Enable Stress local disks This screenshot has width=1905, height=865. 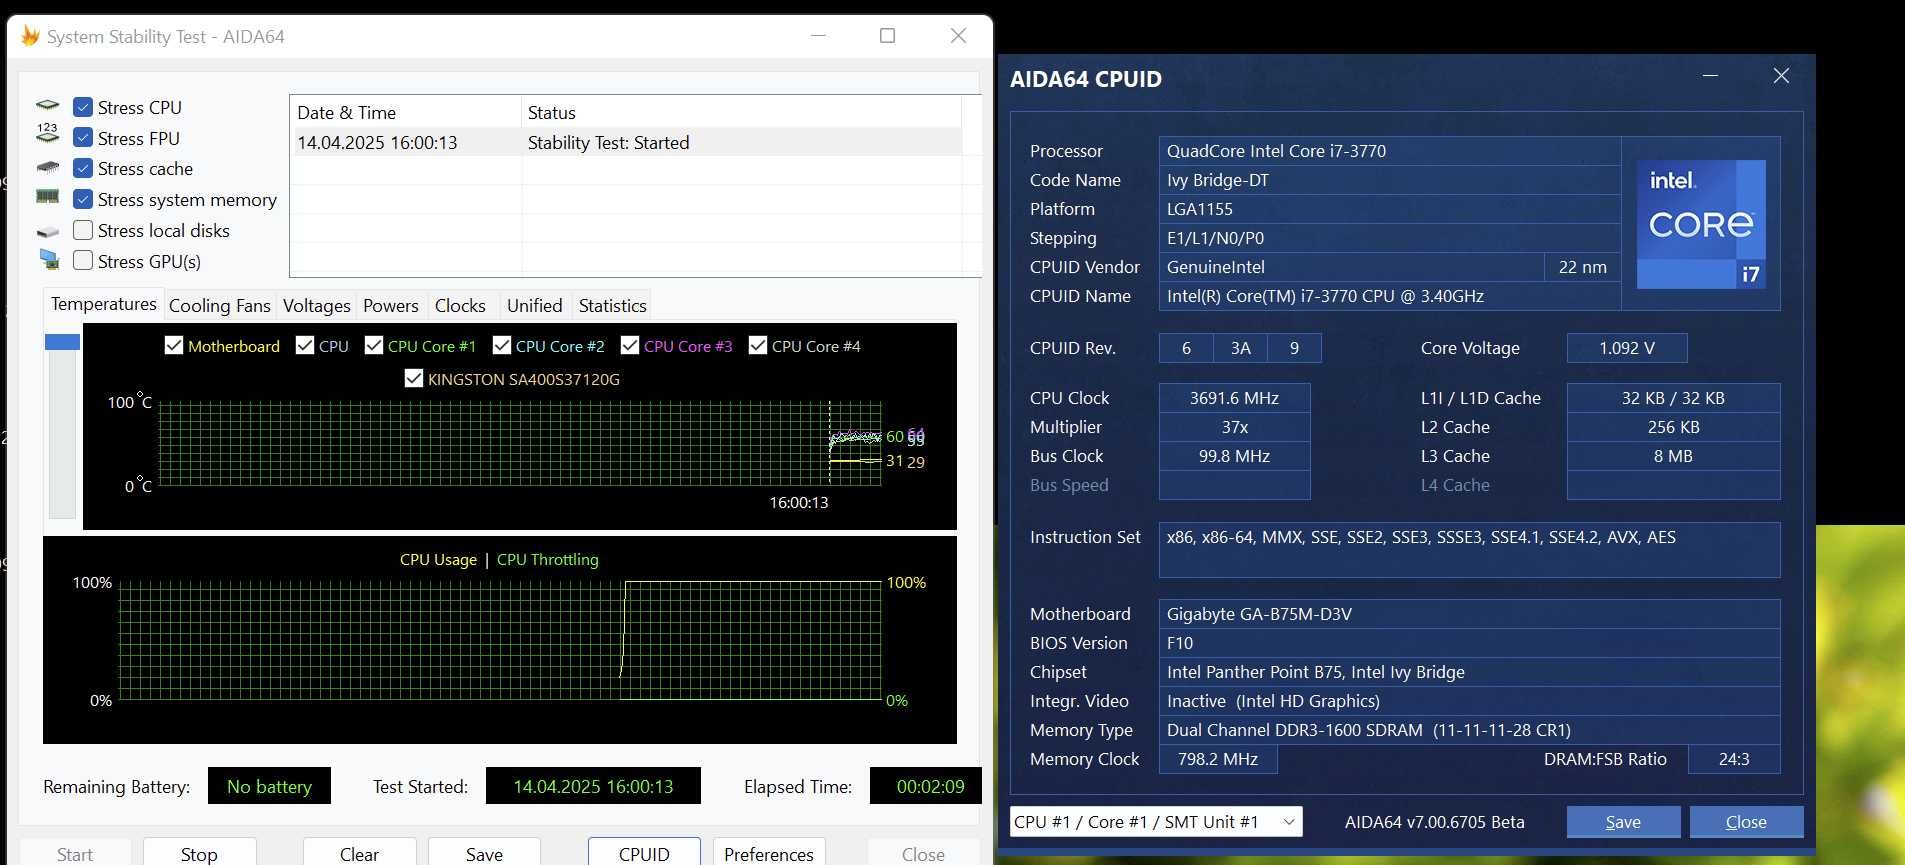tap(83, 230)
